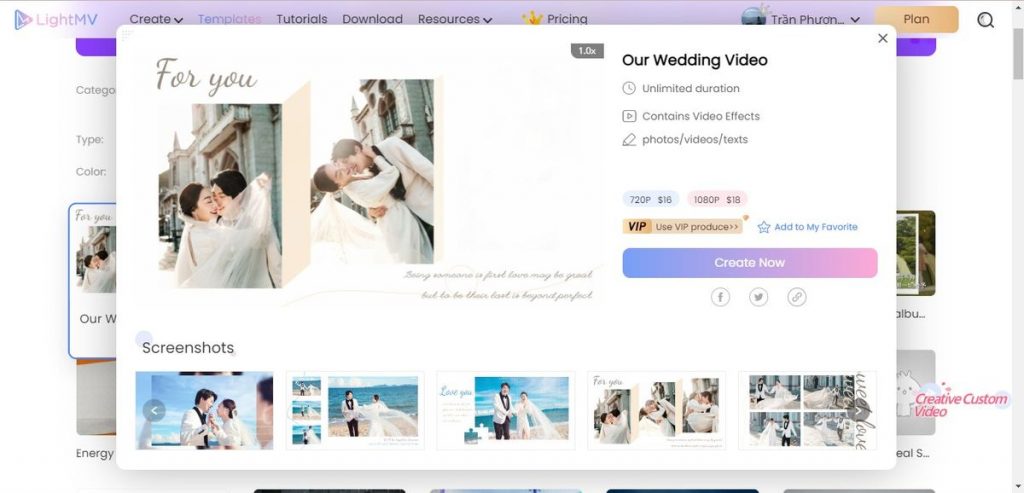Change playback speed 1.0x badge
The image size is (1024, 493).
pos(587,51)
